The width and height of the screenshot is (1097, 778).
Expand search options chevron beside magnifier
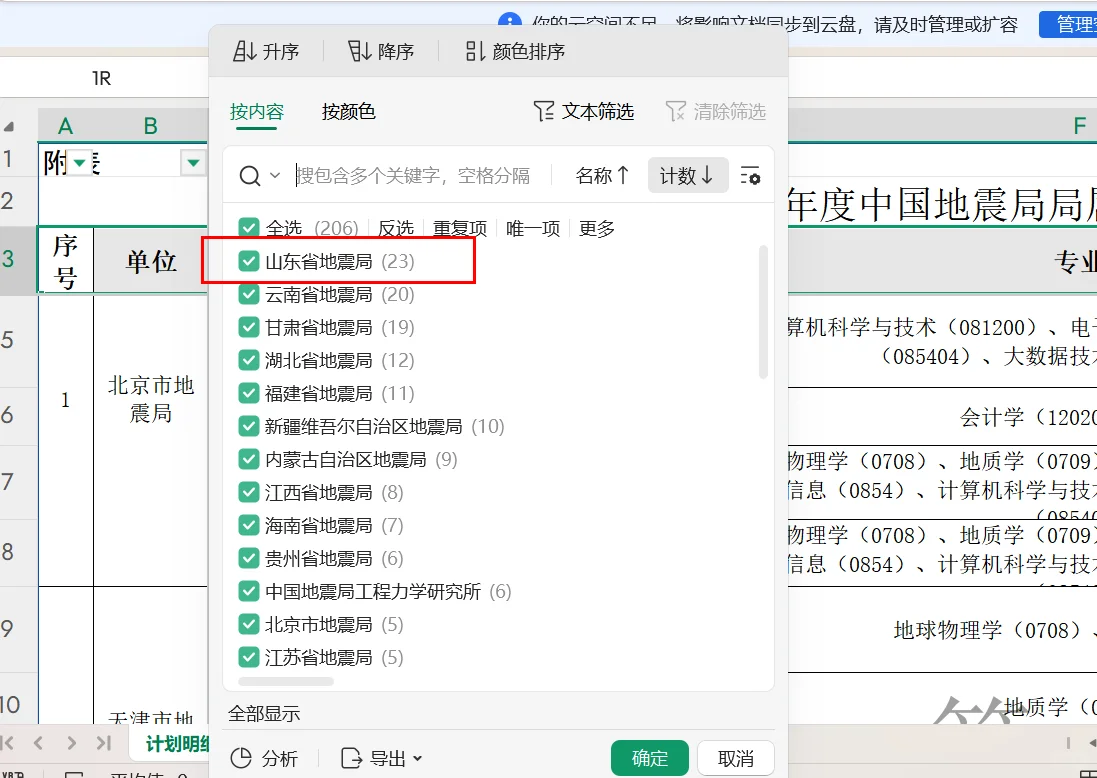275,176
